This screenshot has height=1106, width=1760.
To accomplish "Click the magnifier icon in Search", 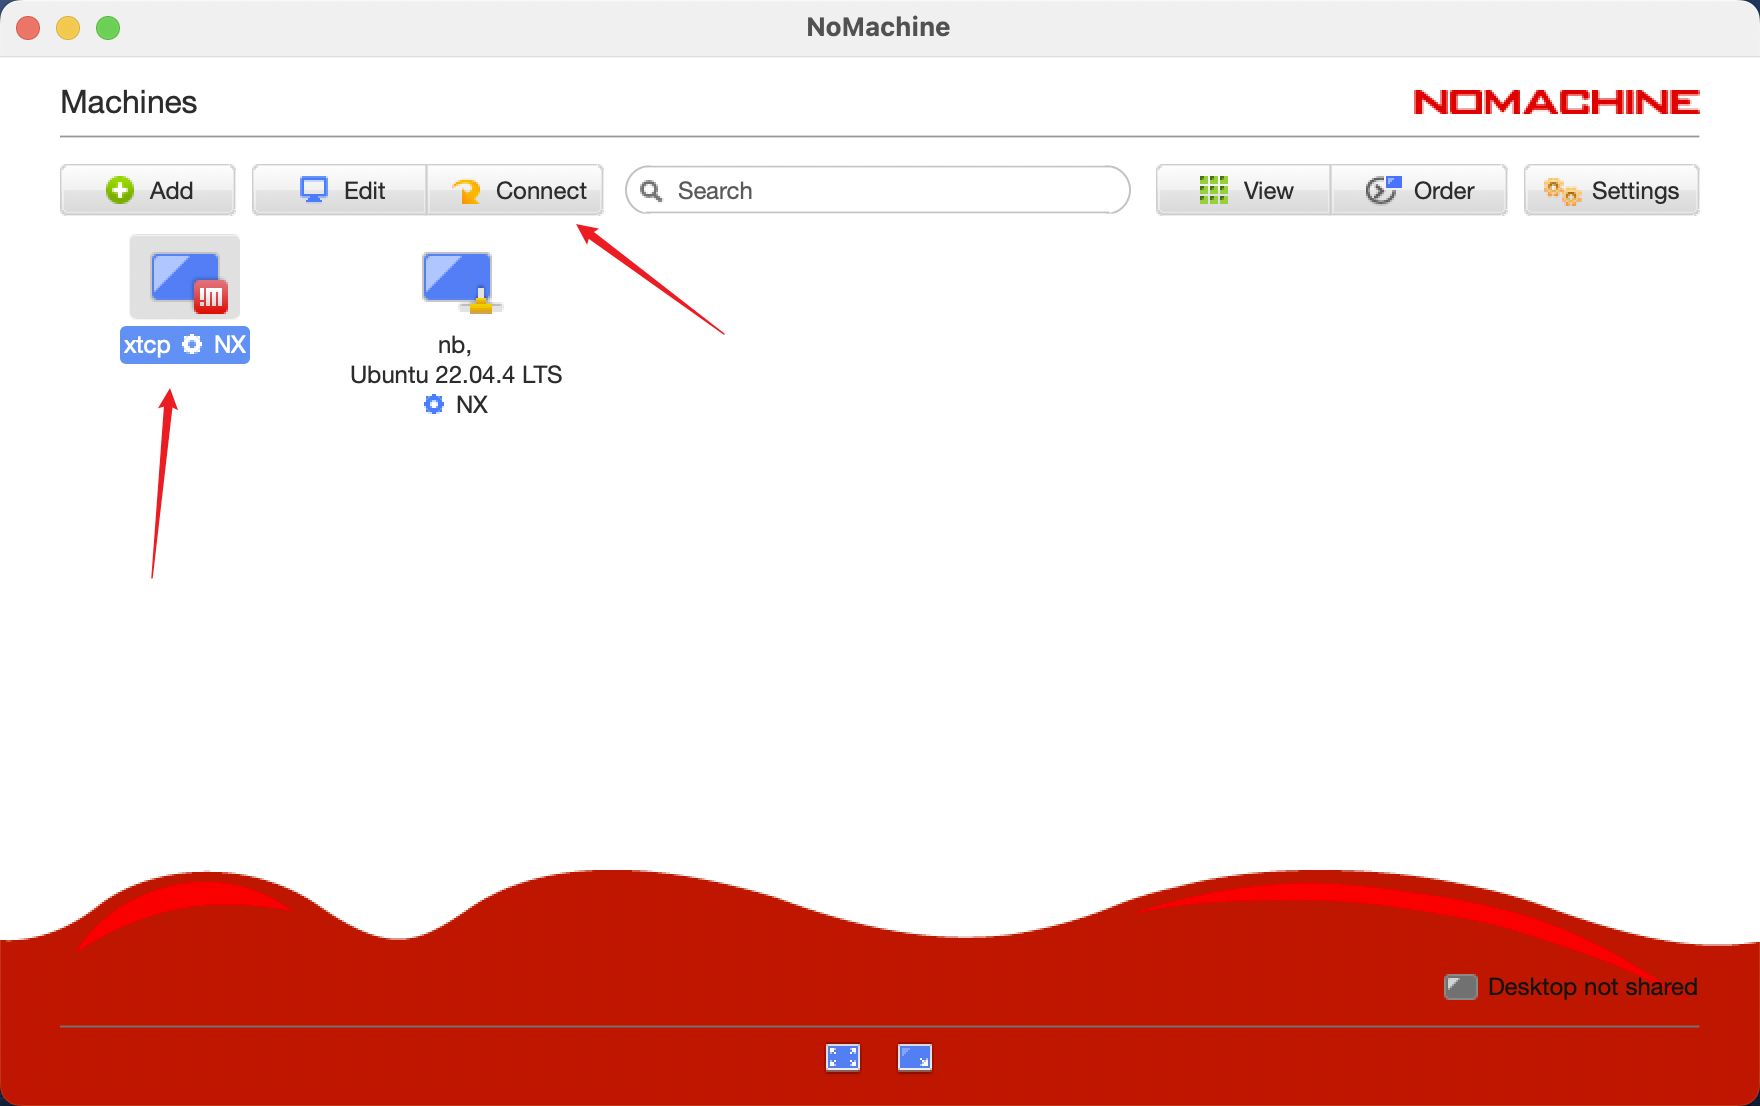I will point(651,190).
